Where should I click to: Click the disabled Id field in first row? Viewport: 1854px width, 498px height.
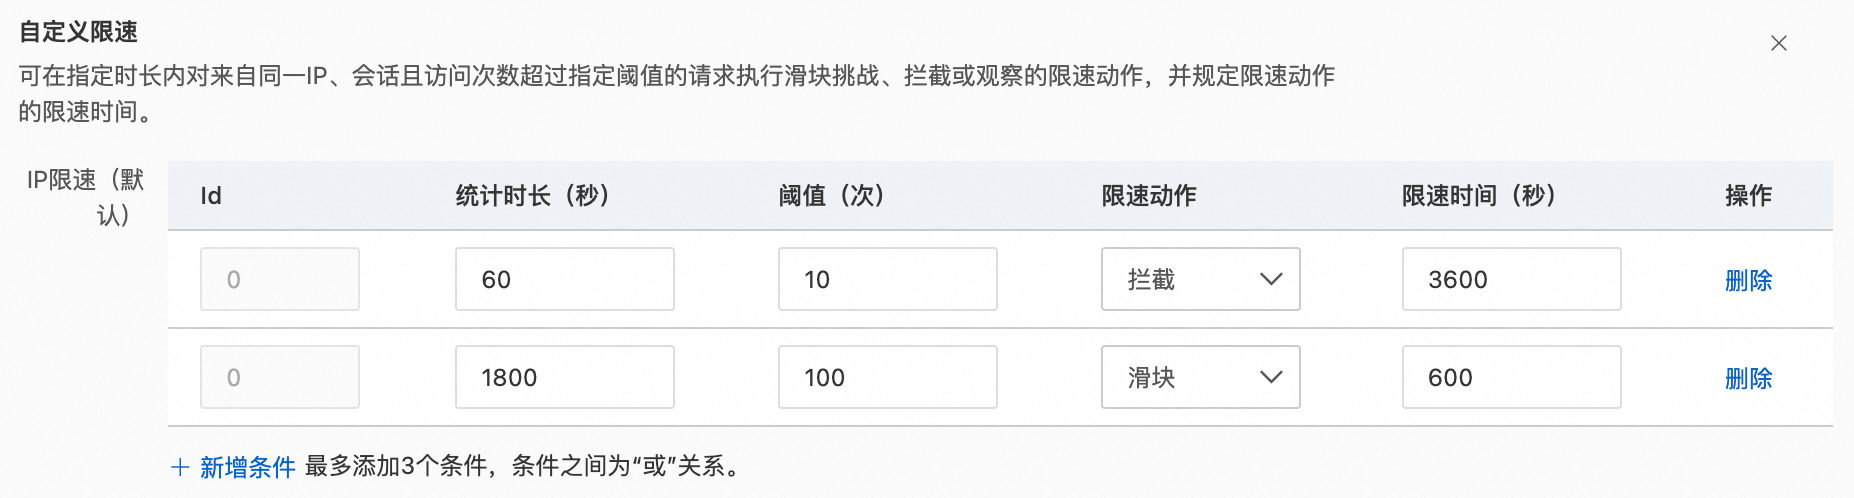click(279, 279)
